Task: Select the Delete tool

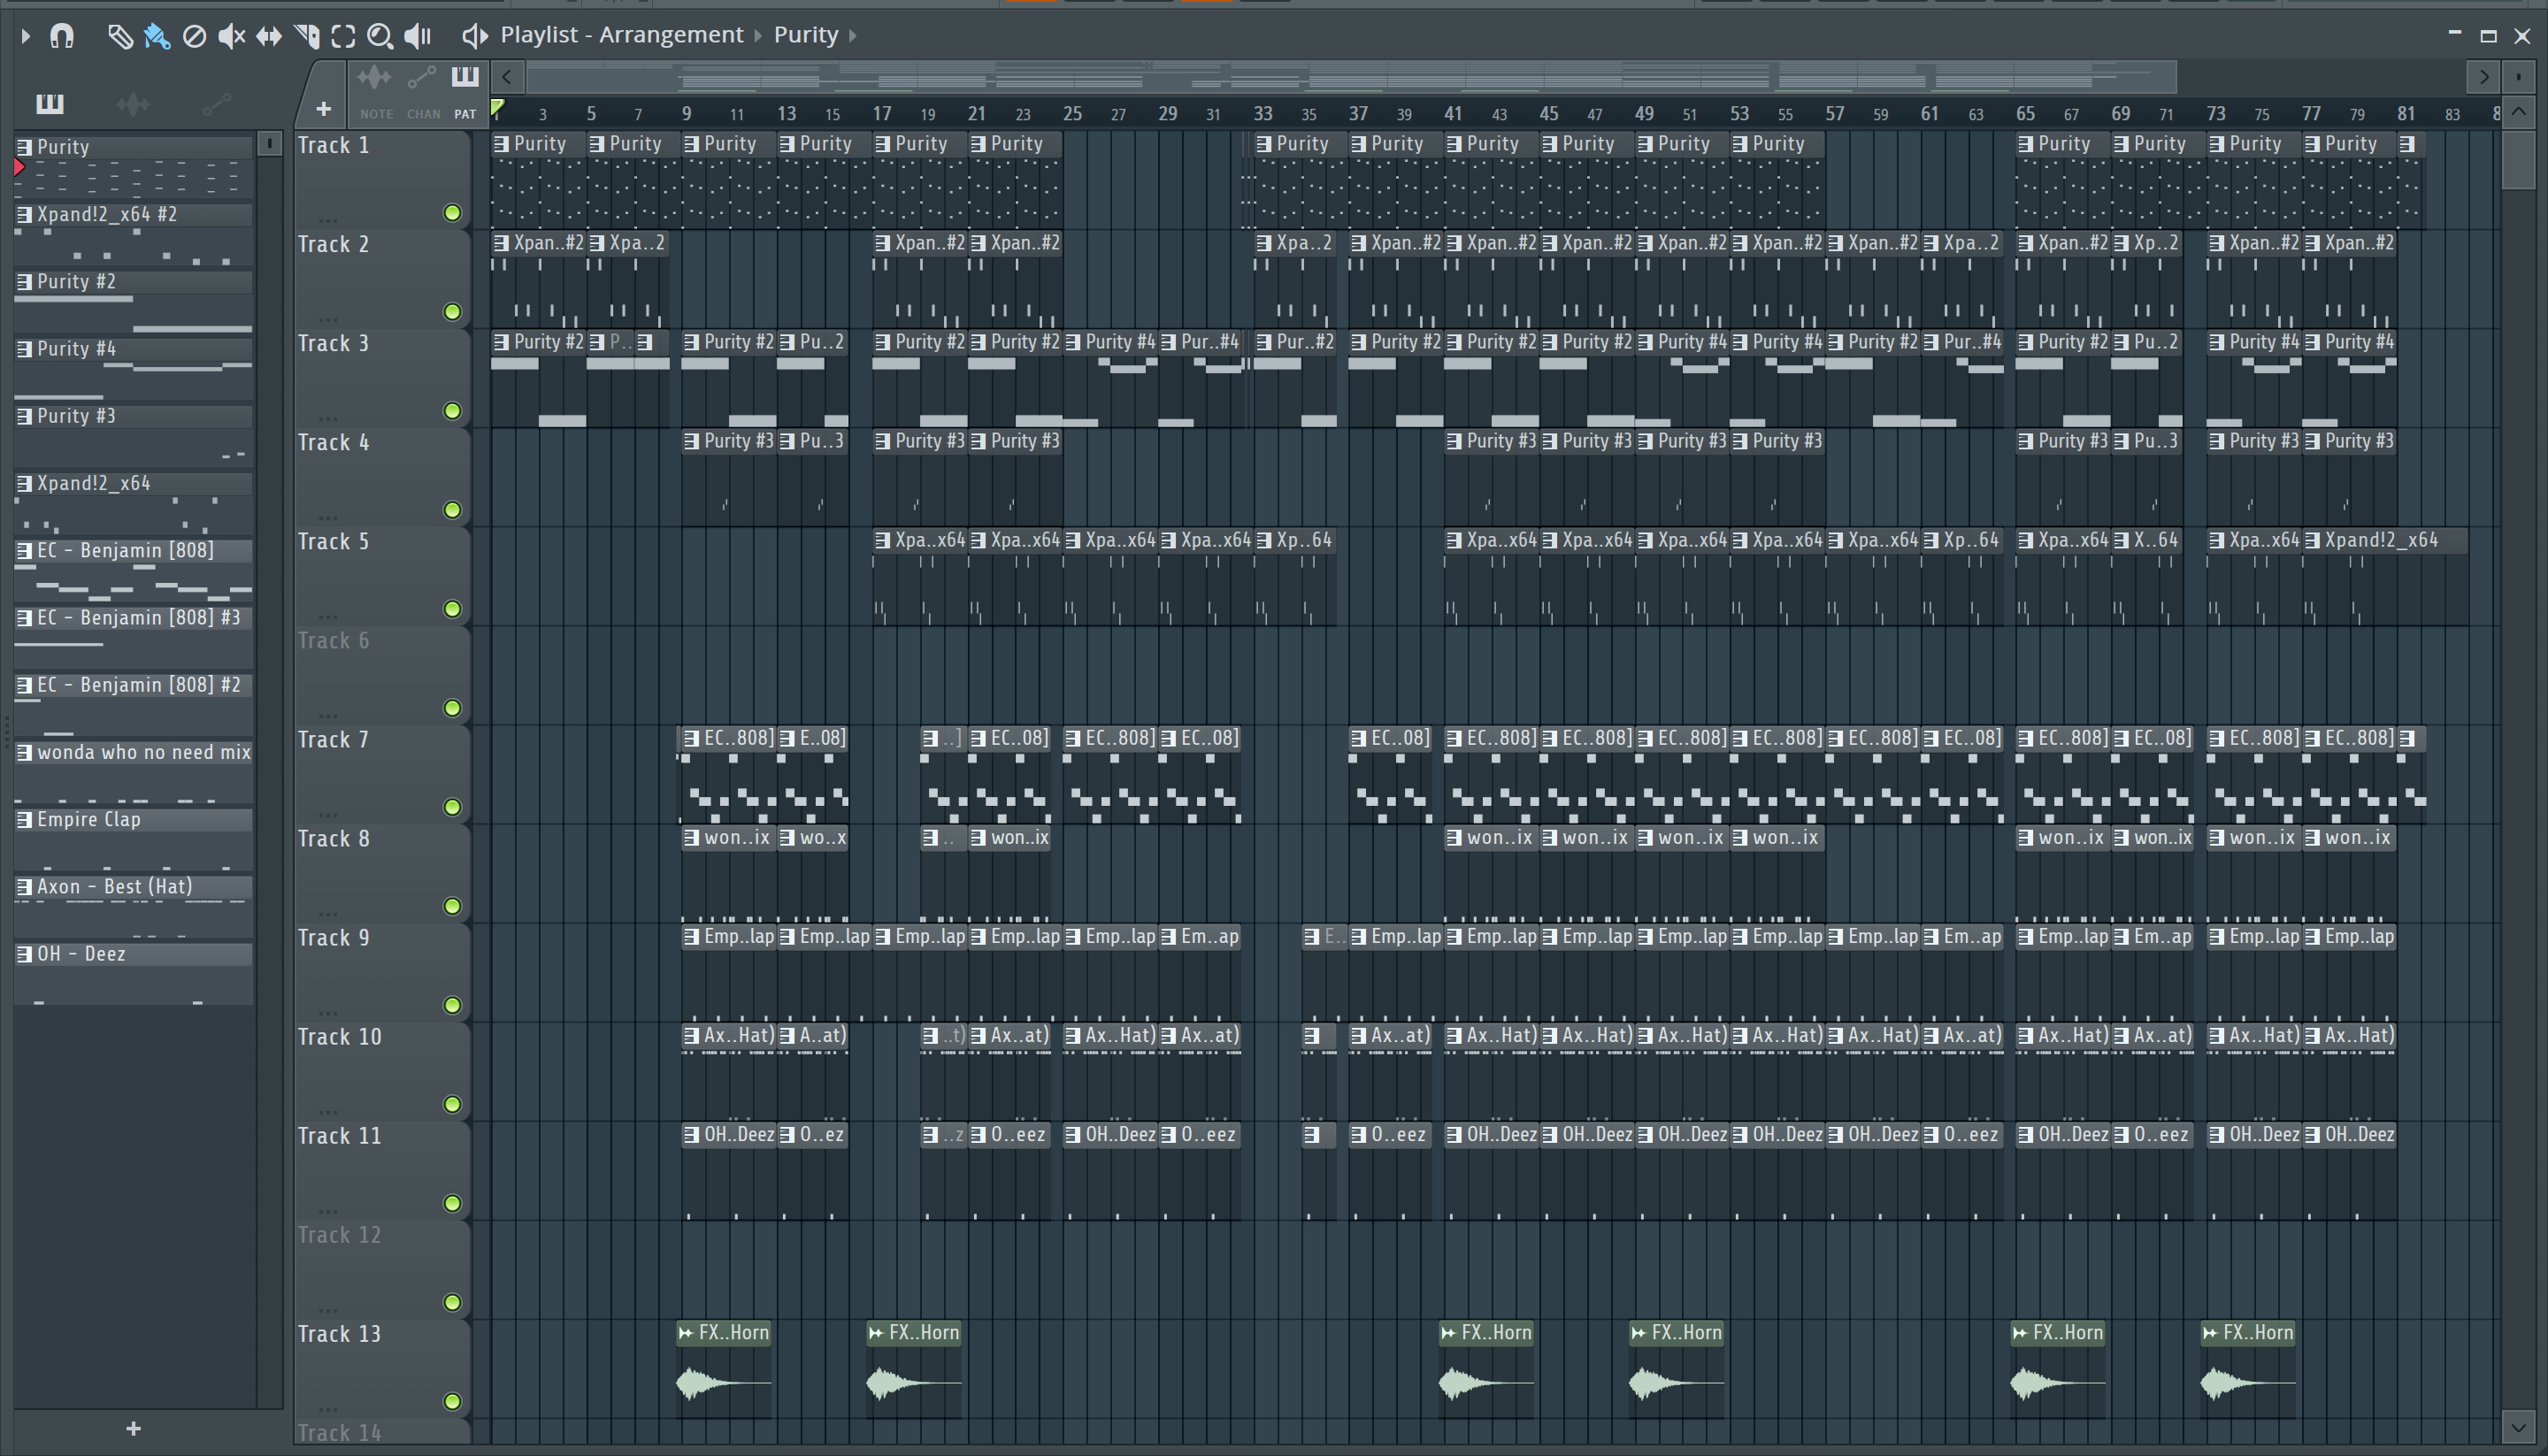Action: point(194,37)
